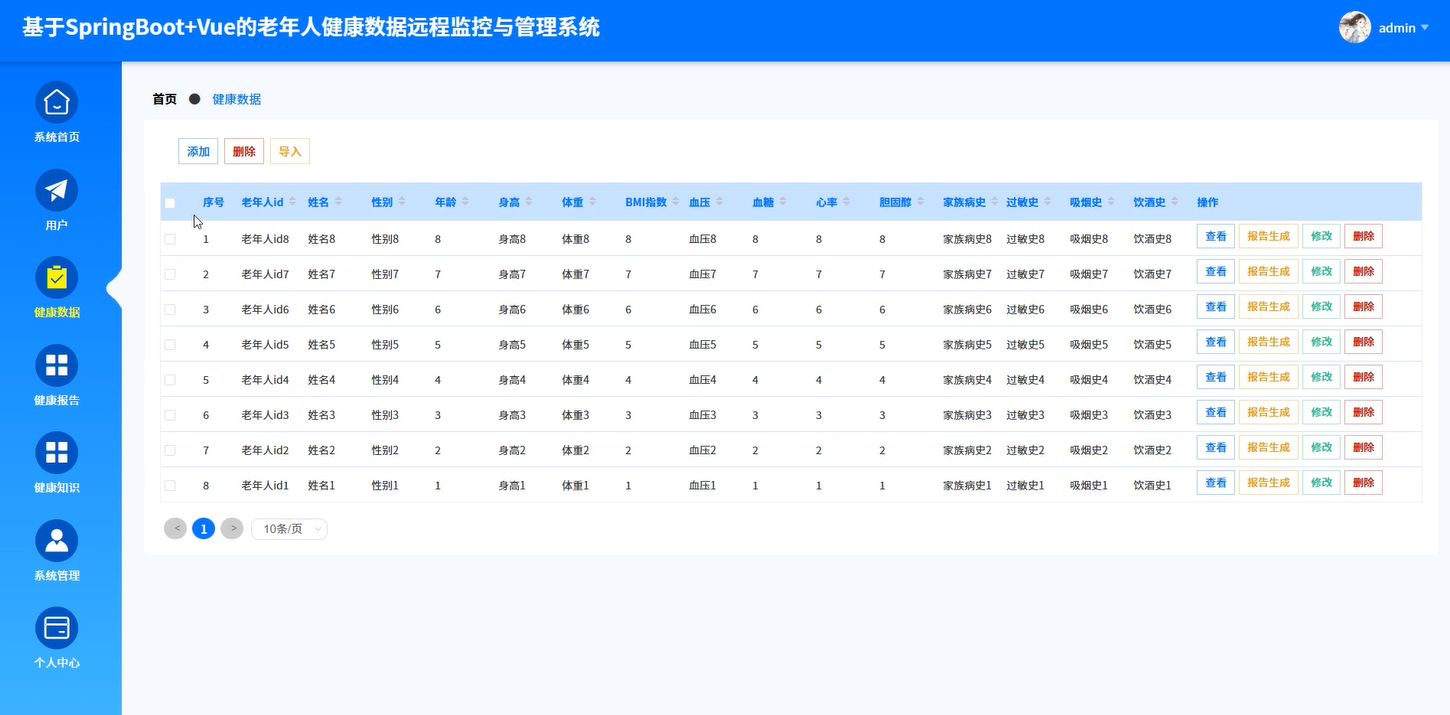1450x715 pixels.
Task: Sort table by 血糖 column arrows
Action: tap(783, 202)
